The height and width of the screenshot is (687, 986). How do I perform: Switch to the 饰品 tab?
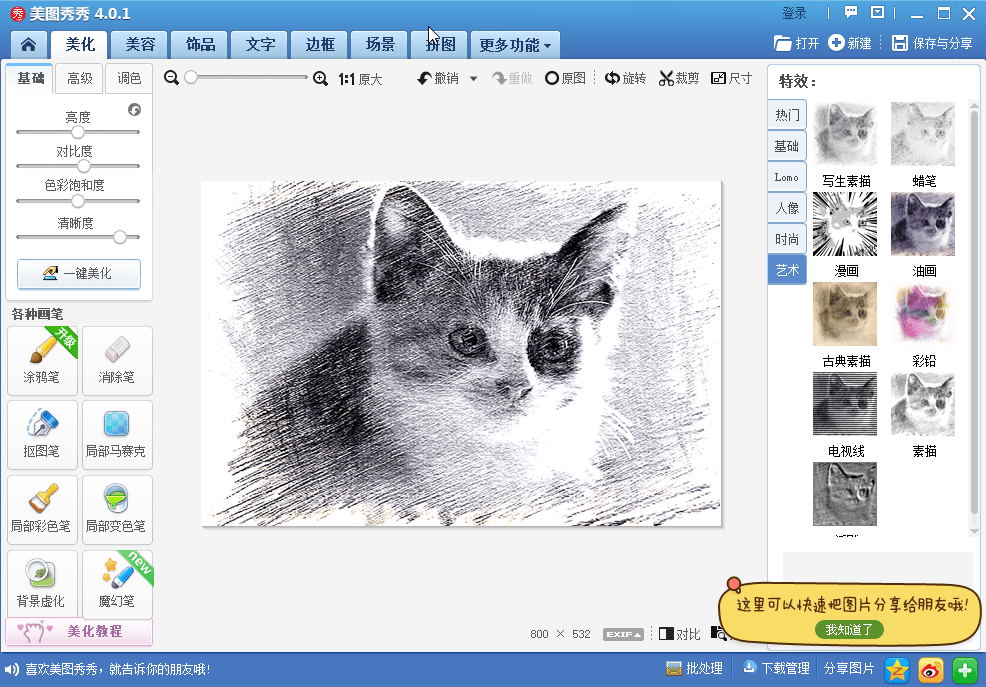[200, 45]
